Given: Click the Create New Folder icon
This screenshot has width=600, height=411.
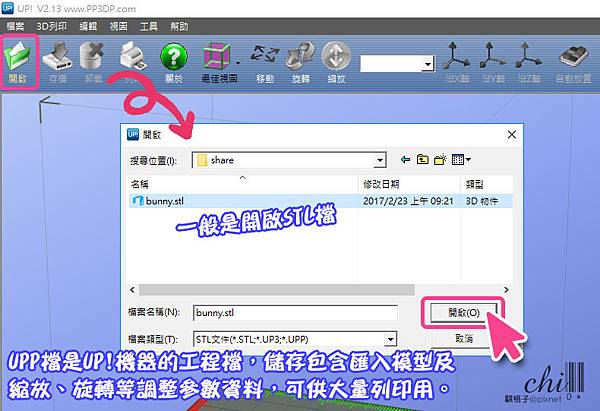Looking at the screenshot, I should coord(440,159).
